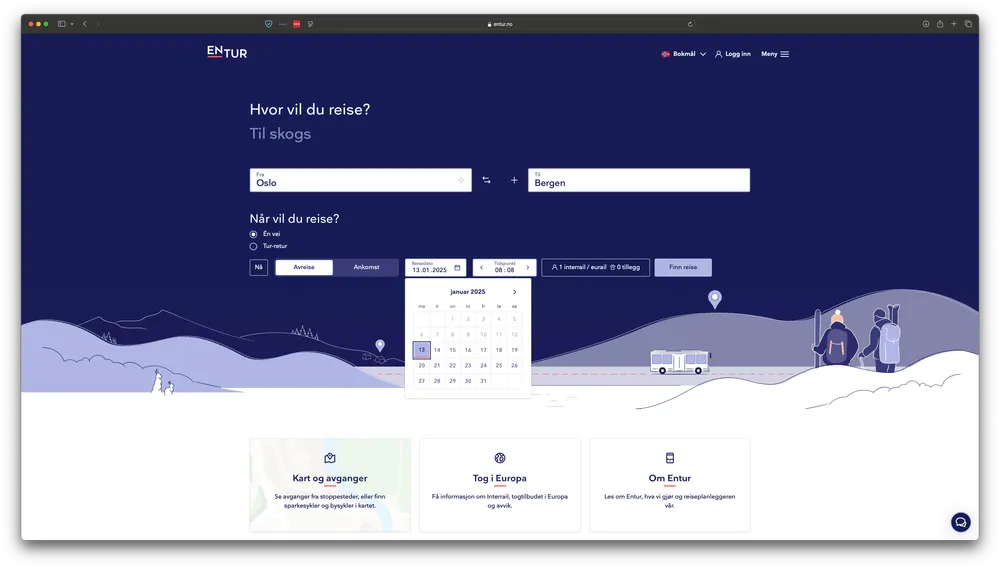Swap the from and to locations

(x=486, y=180)
